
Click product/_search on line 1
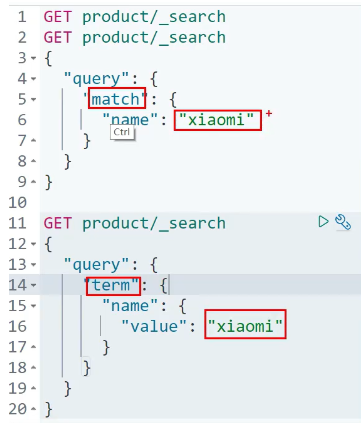pos(154,17)
